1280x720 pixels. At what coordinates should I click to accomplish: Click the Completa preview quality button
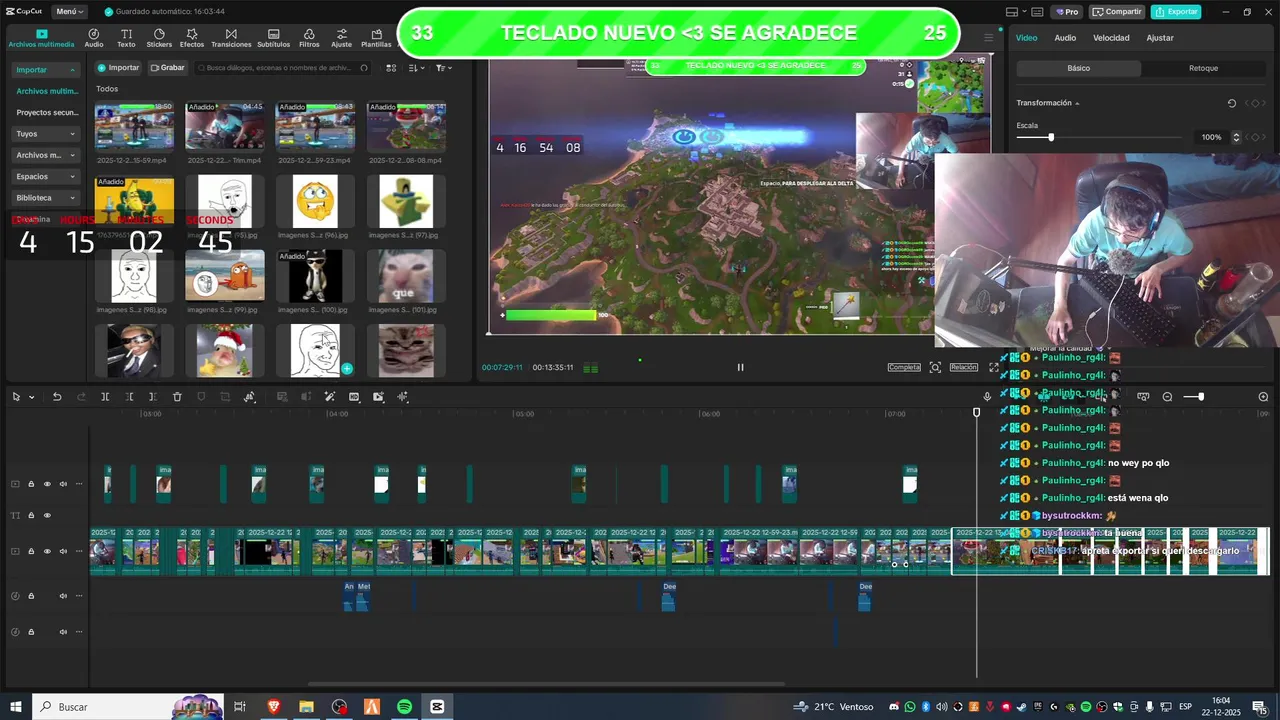coord(904,367)
